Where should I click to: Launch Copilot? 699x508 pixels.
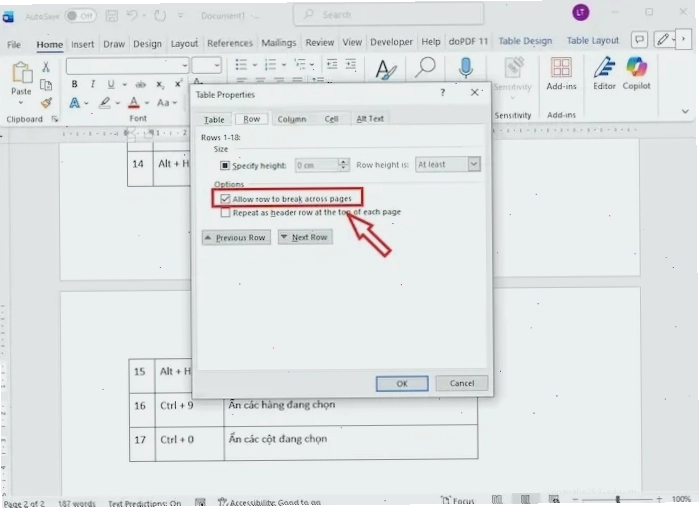(x=636, y=74)
